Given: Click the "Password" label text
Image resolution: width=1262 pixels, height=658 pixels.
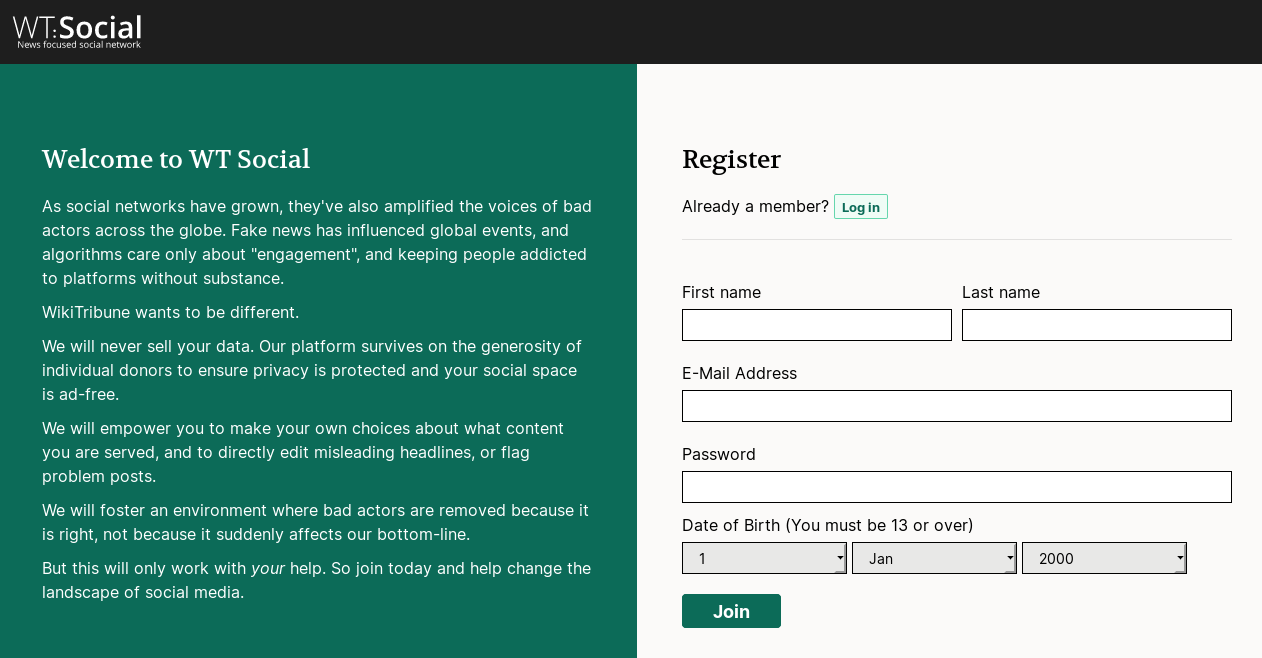Looking at the screenshot, I should pyautogui.click(x=718, y=454).
